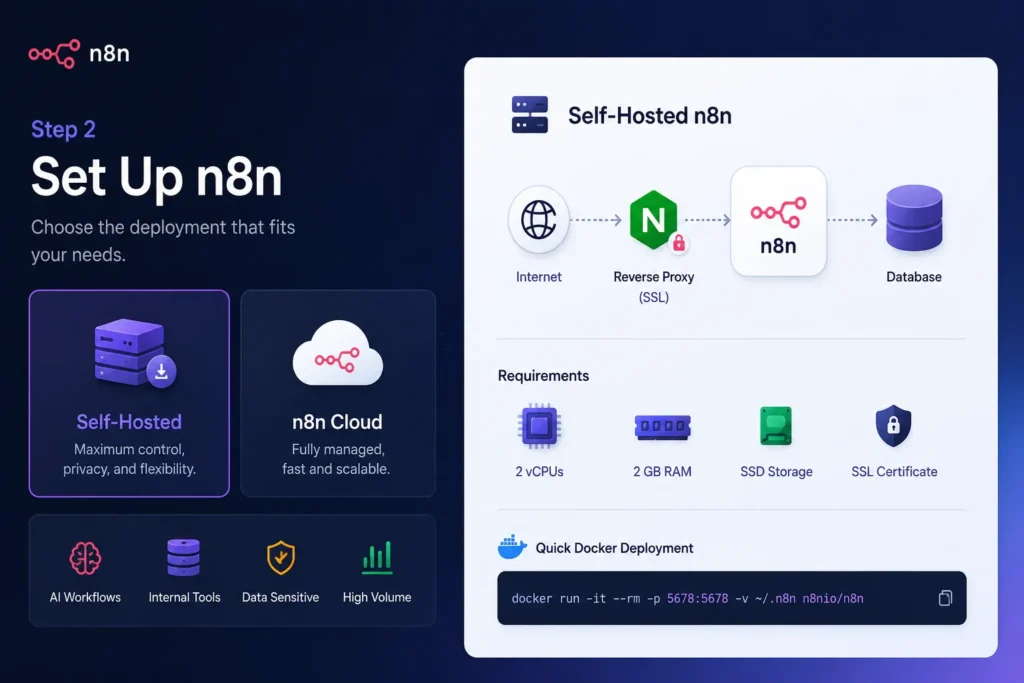Click the n8n cloud icon
Viewport: 1024px width, 683px height.
coord(338,353)
